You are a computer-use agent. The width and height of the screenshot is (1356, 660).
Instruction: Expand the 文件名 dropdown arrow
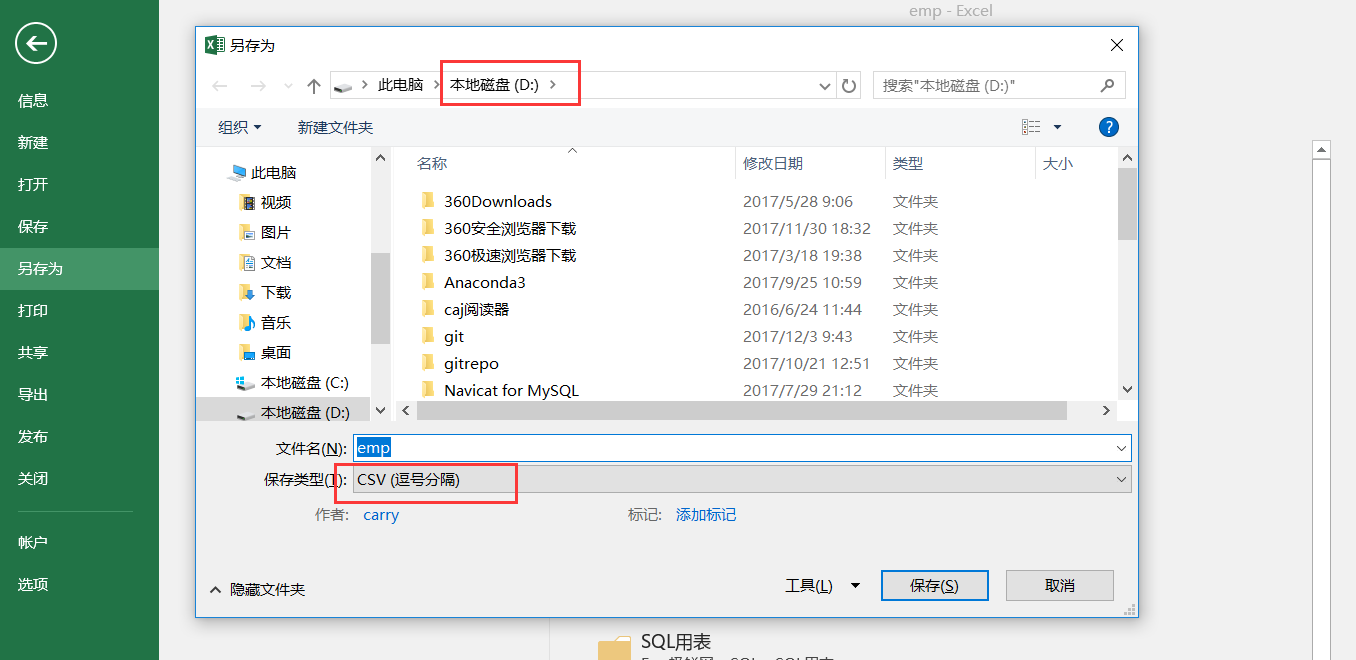tap(1121, 449)
